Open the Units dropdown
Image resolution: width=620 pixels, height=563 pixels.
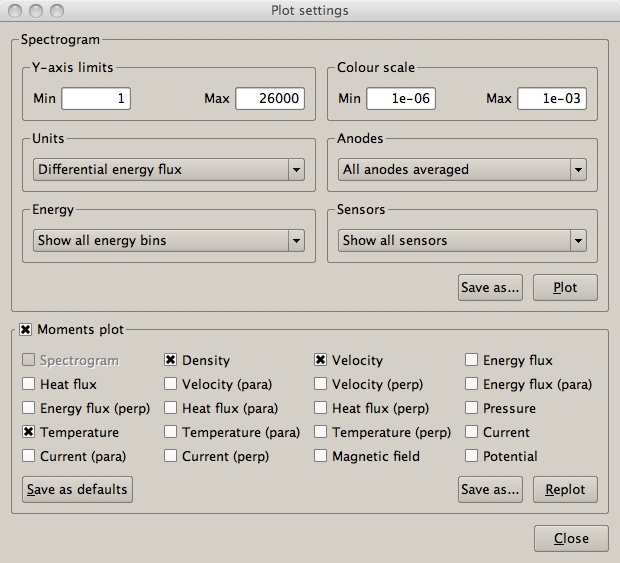pyautogui.click(x=169, y=170)
